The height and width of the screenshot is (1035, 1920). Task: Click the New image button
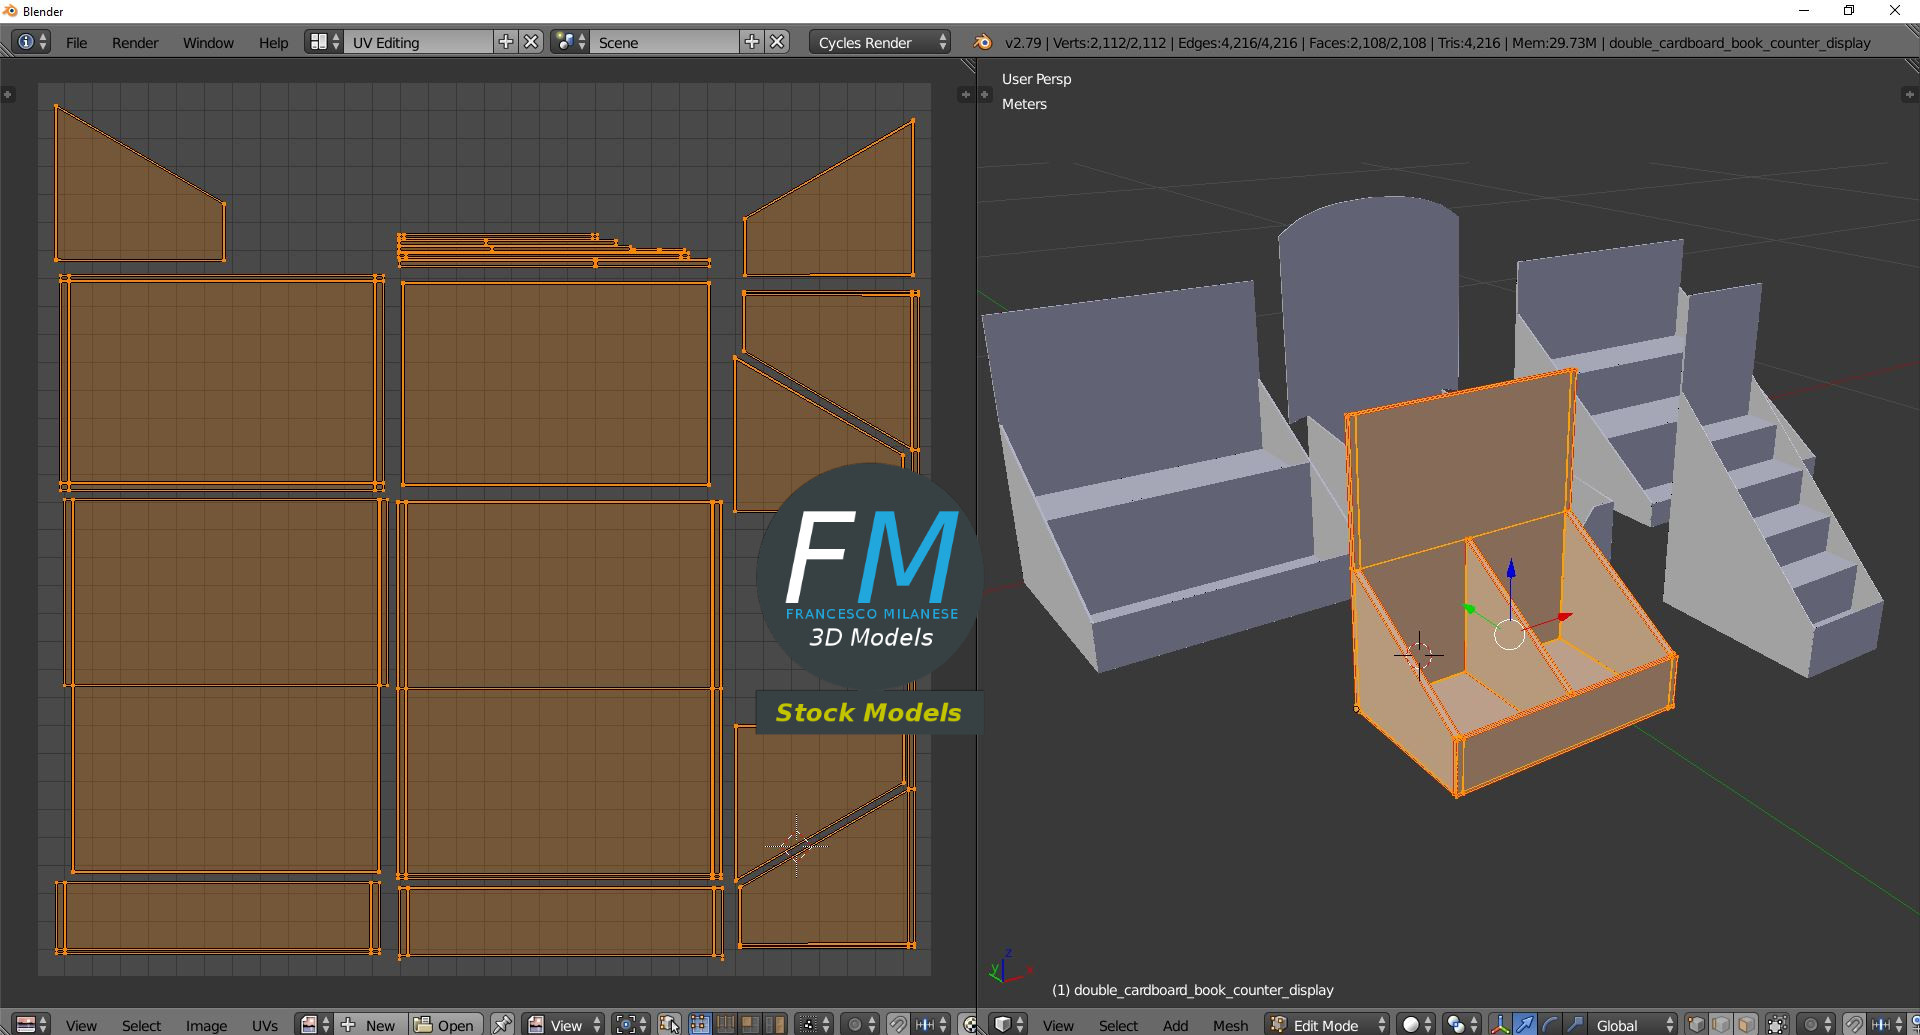370,1024
